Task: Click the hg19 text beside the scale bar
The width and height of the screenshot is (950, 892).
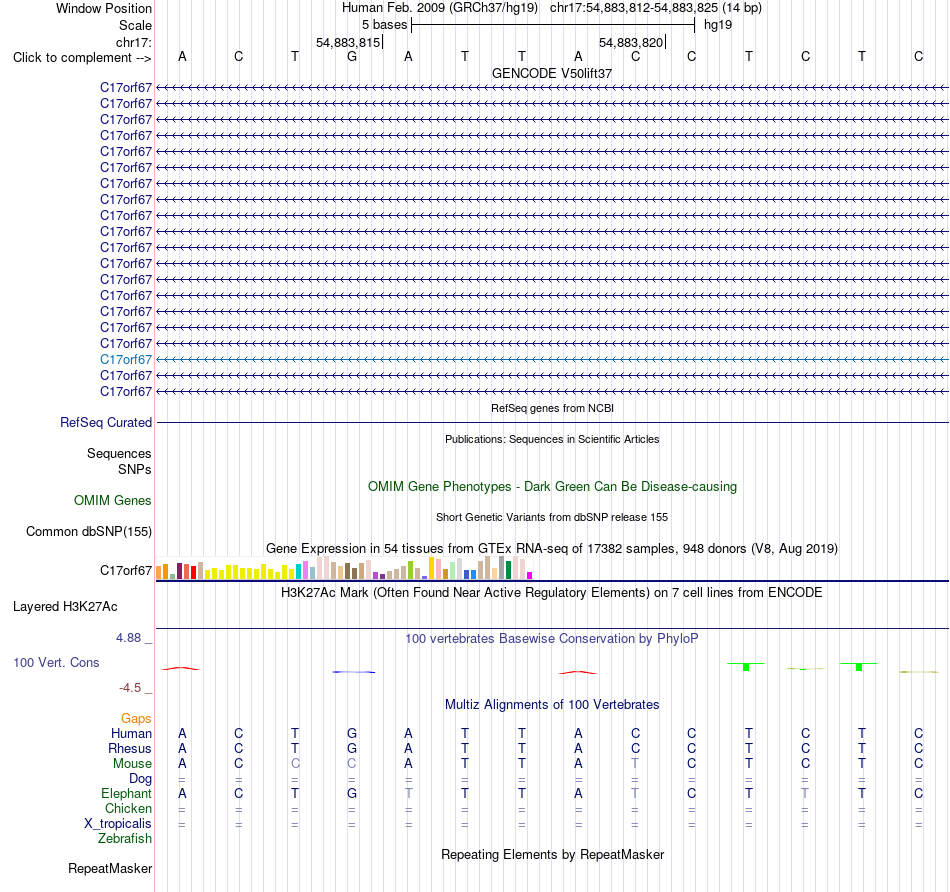Action: 718,25
